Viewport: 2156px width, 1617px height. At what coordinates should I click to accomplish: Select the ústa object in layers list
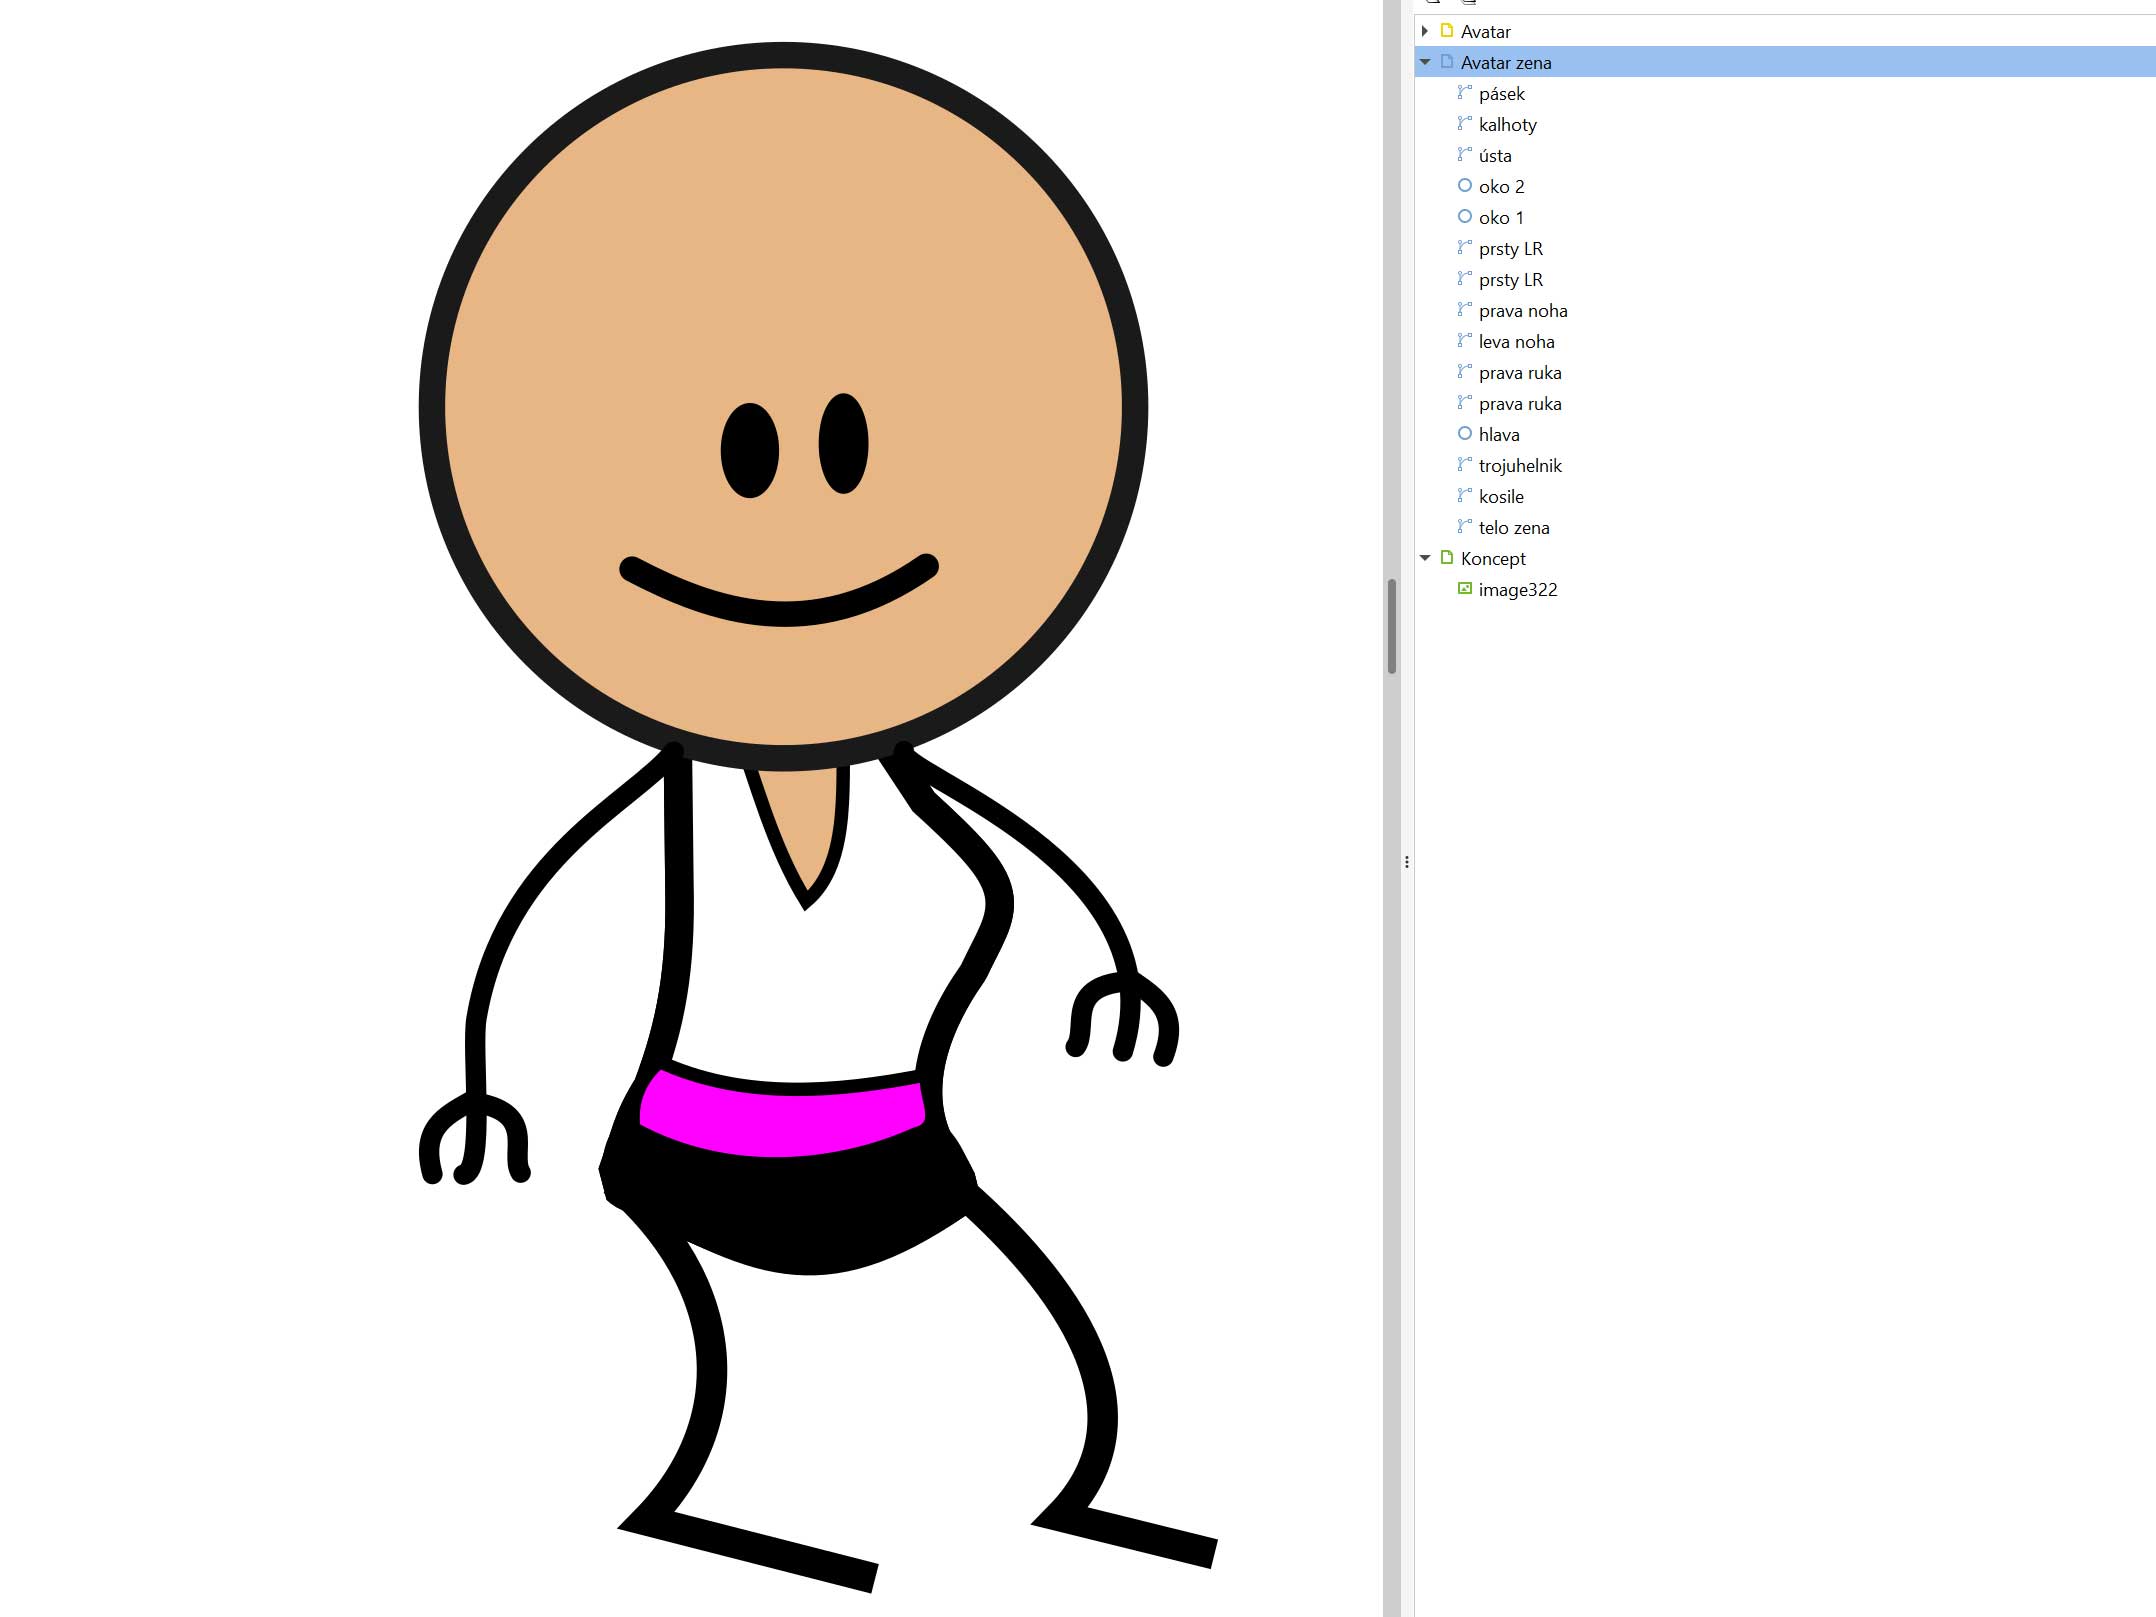[1495, 156]
